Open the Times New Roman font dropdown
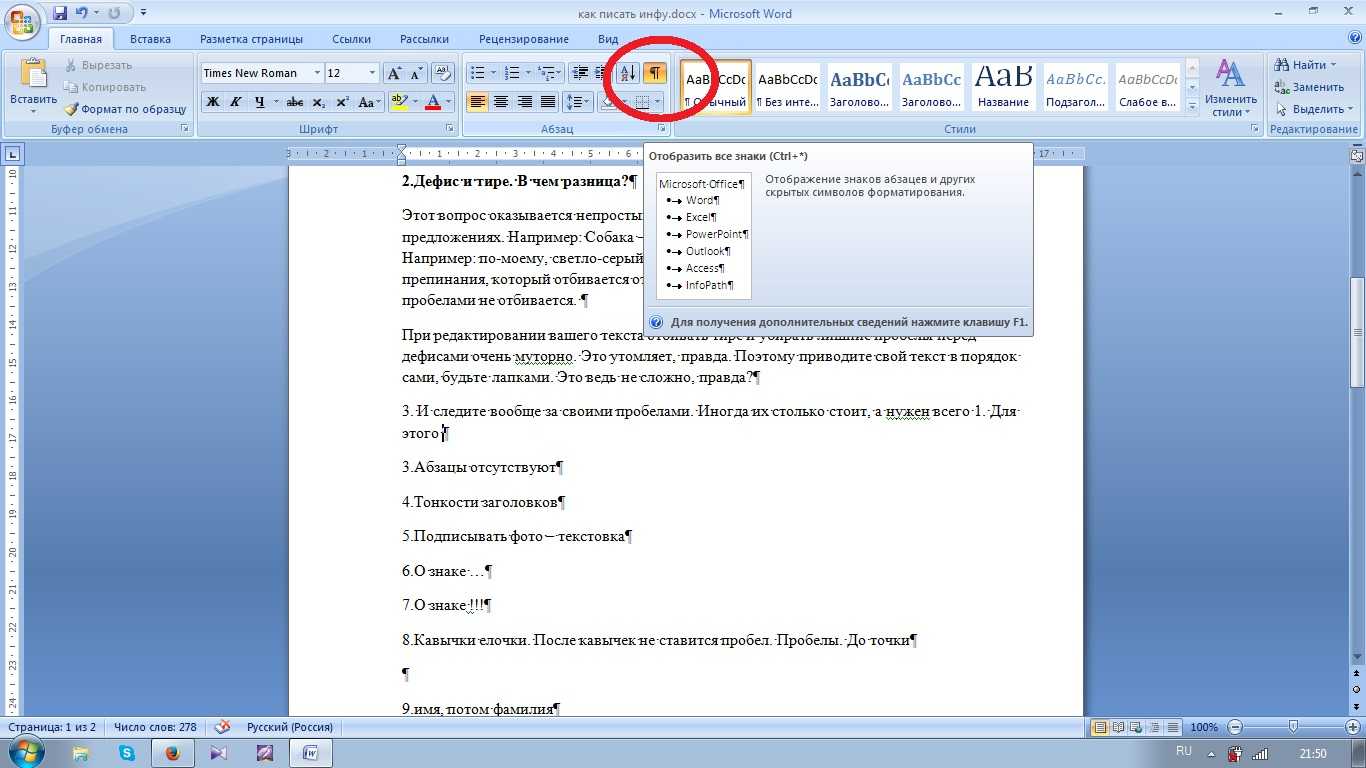Screen dimensions: 1366x768 (x=317, y=73)
